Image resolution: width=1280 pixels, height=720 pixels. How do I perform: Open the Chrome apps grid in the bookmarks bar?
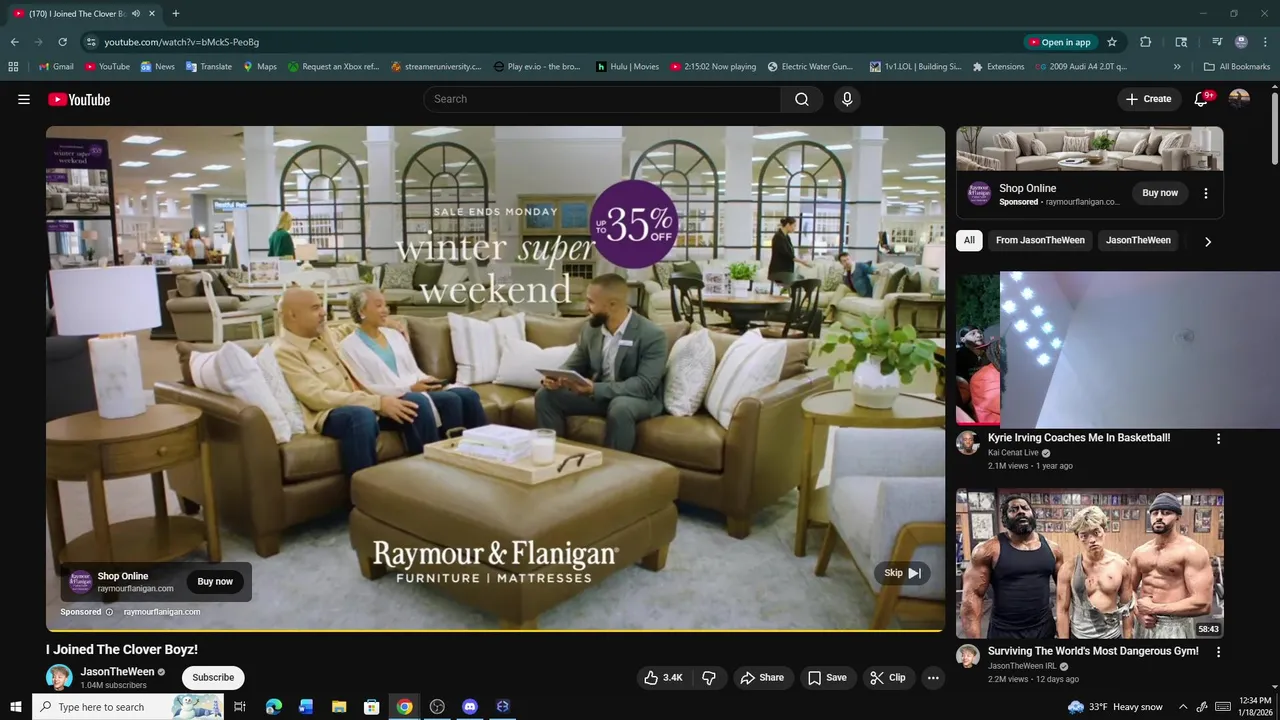tap(13, 67)
